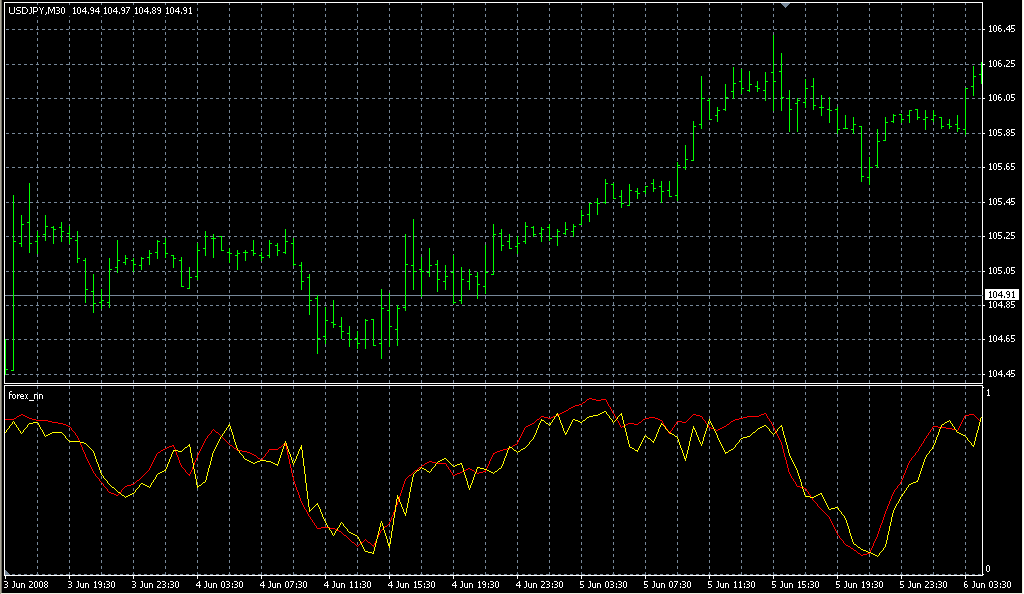This screenshot has width=1024, height=594.
Task: Click the 105.65 label on price axis
Action: (1001, 167)
